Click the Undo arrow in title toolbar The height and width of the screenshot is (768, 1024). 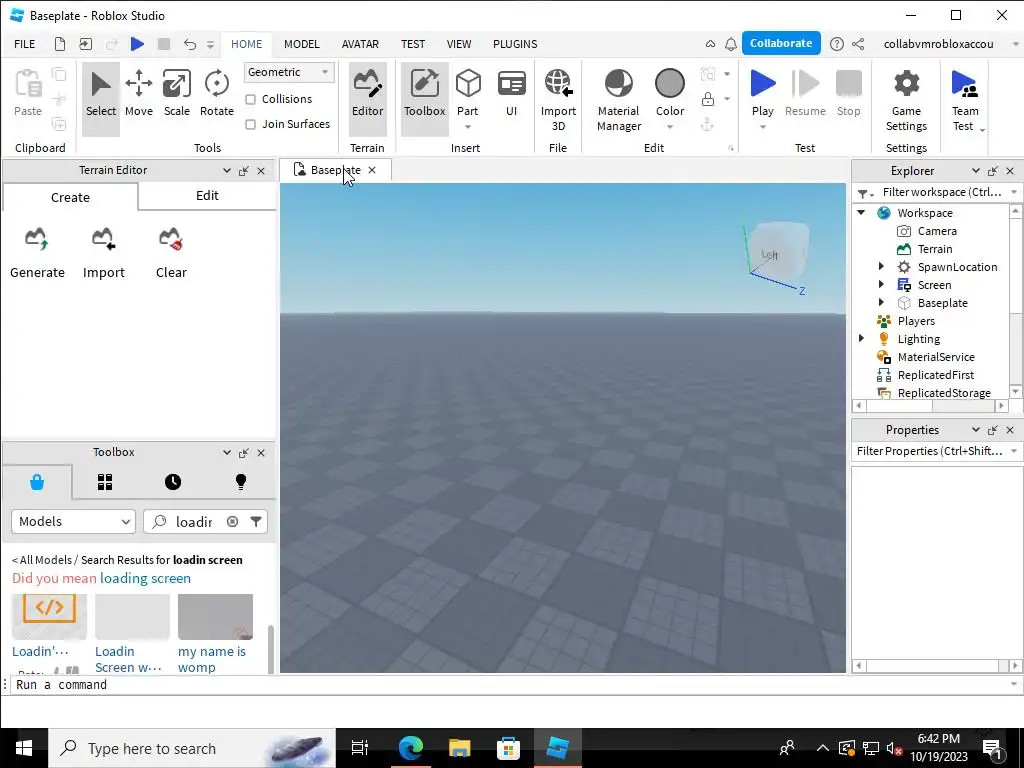click(x=189, y=44)
